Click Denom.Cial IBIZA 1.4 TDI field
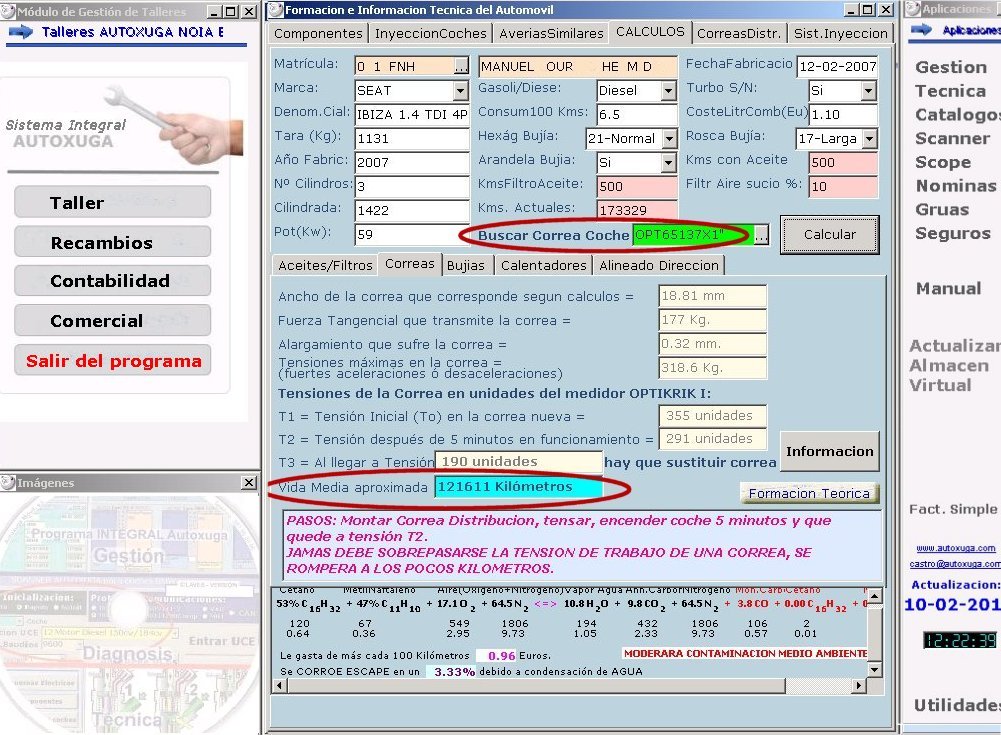 tap(412, 115)
